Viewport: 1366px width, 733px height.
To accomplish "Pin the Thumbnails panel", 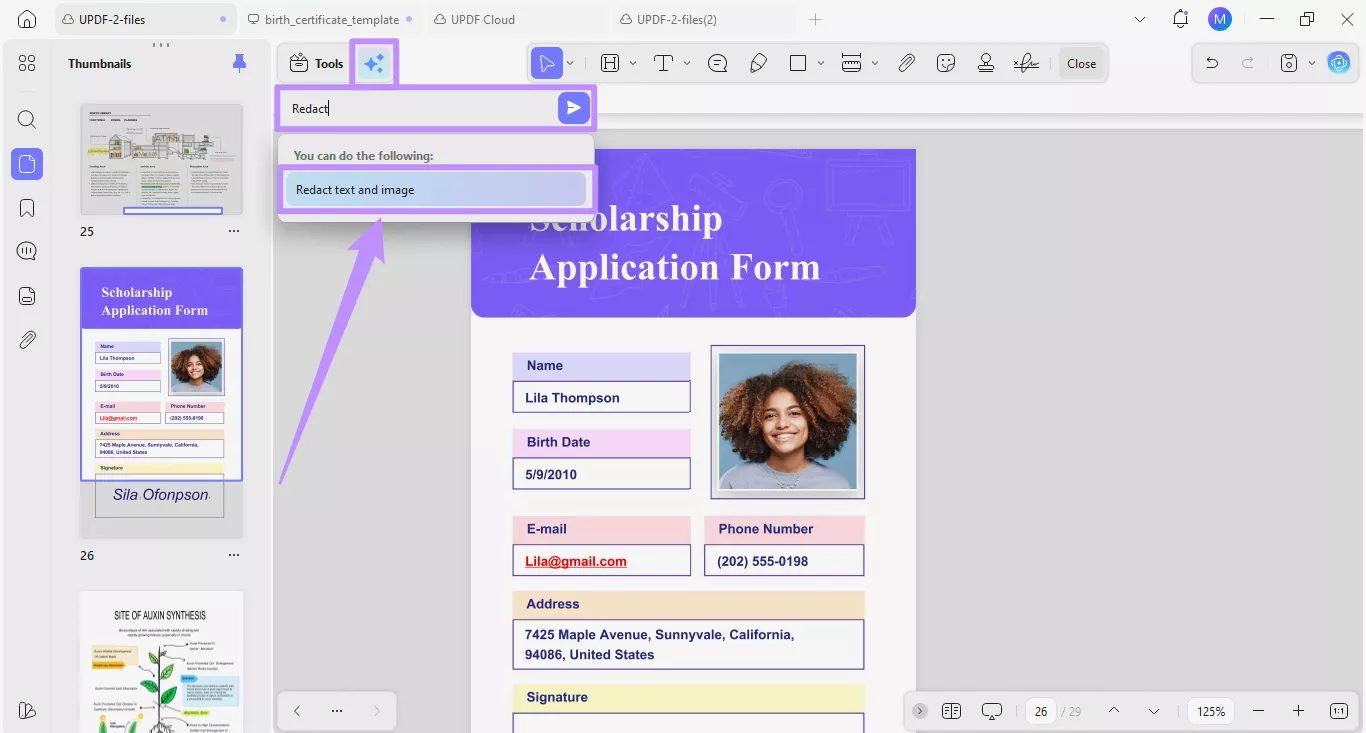I will [239, 64].
